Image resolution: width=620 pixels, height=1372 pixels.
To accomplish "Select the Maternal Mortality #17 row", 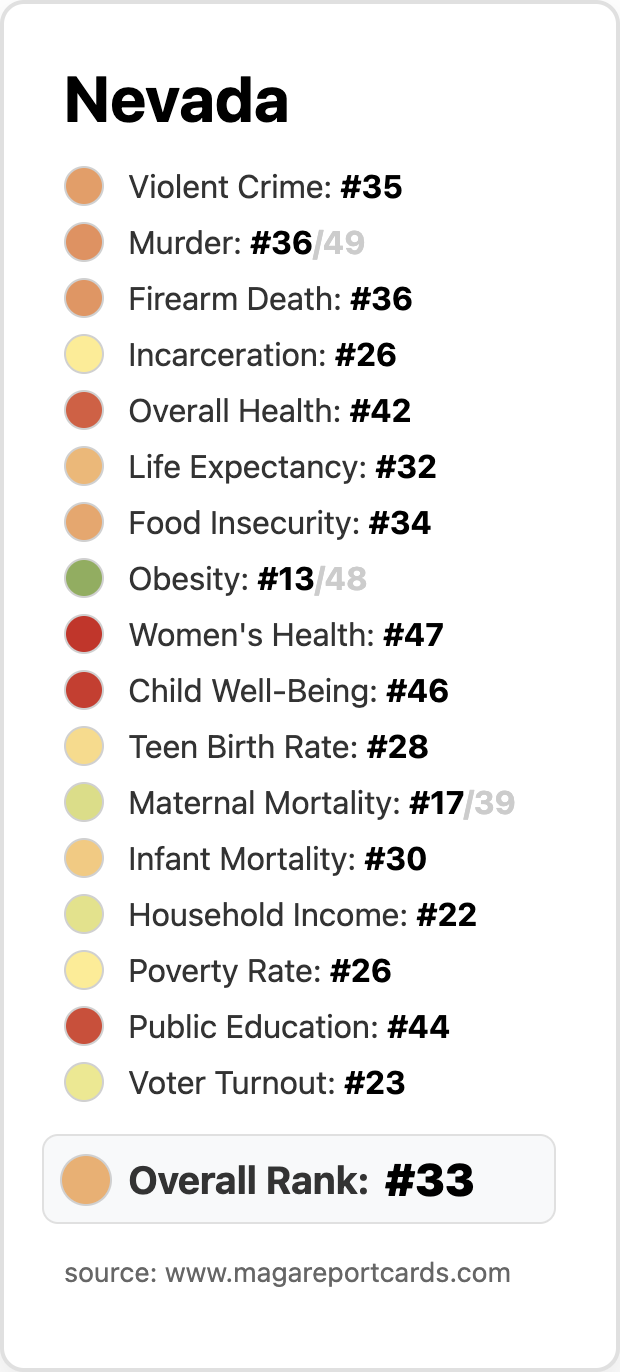I will click(x=290, y=803).
